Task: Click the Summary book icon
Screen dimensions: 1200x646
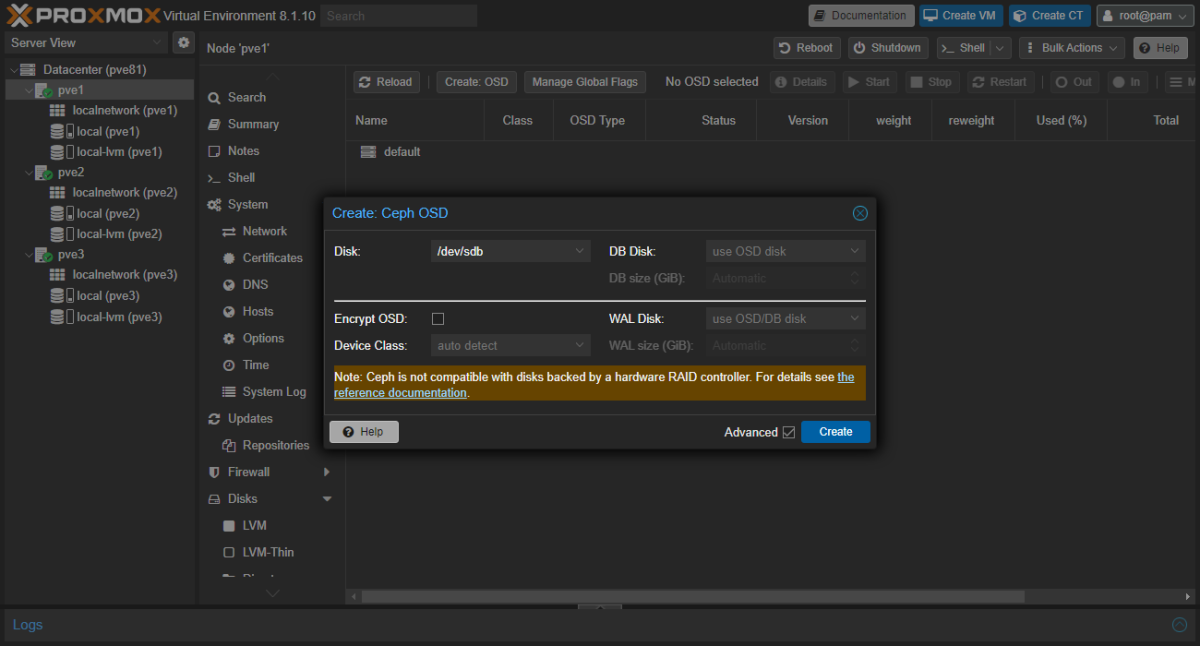Action: pyautogui.click(x=214, y=124)
